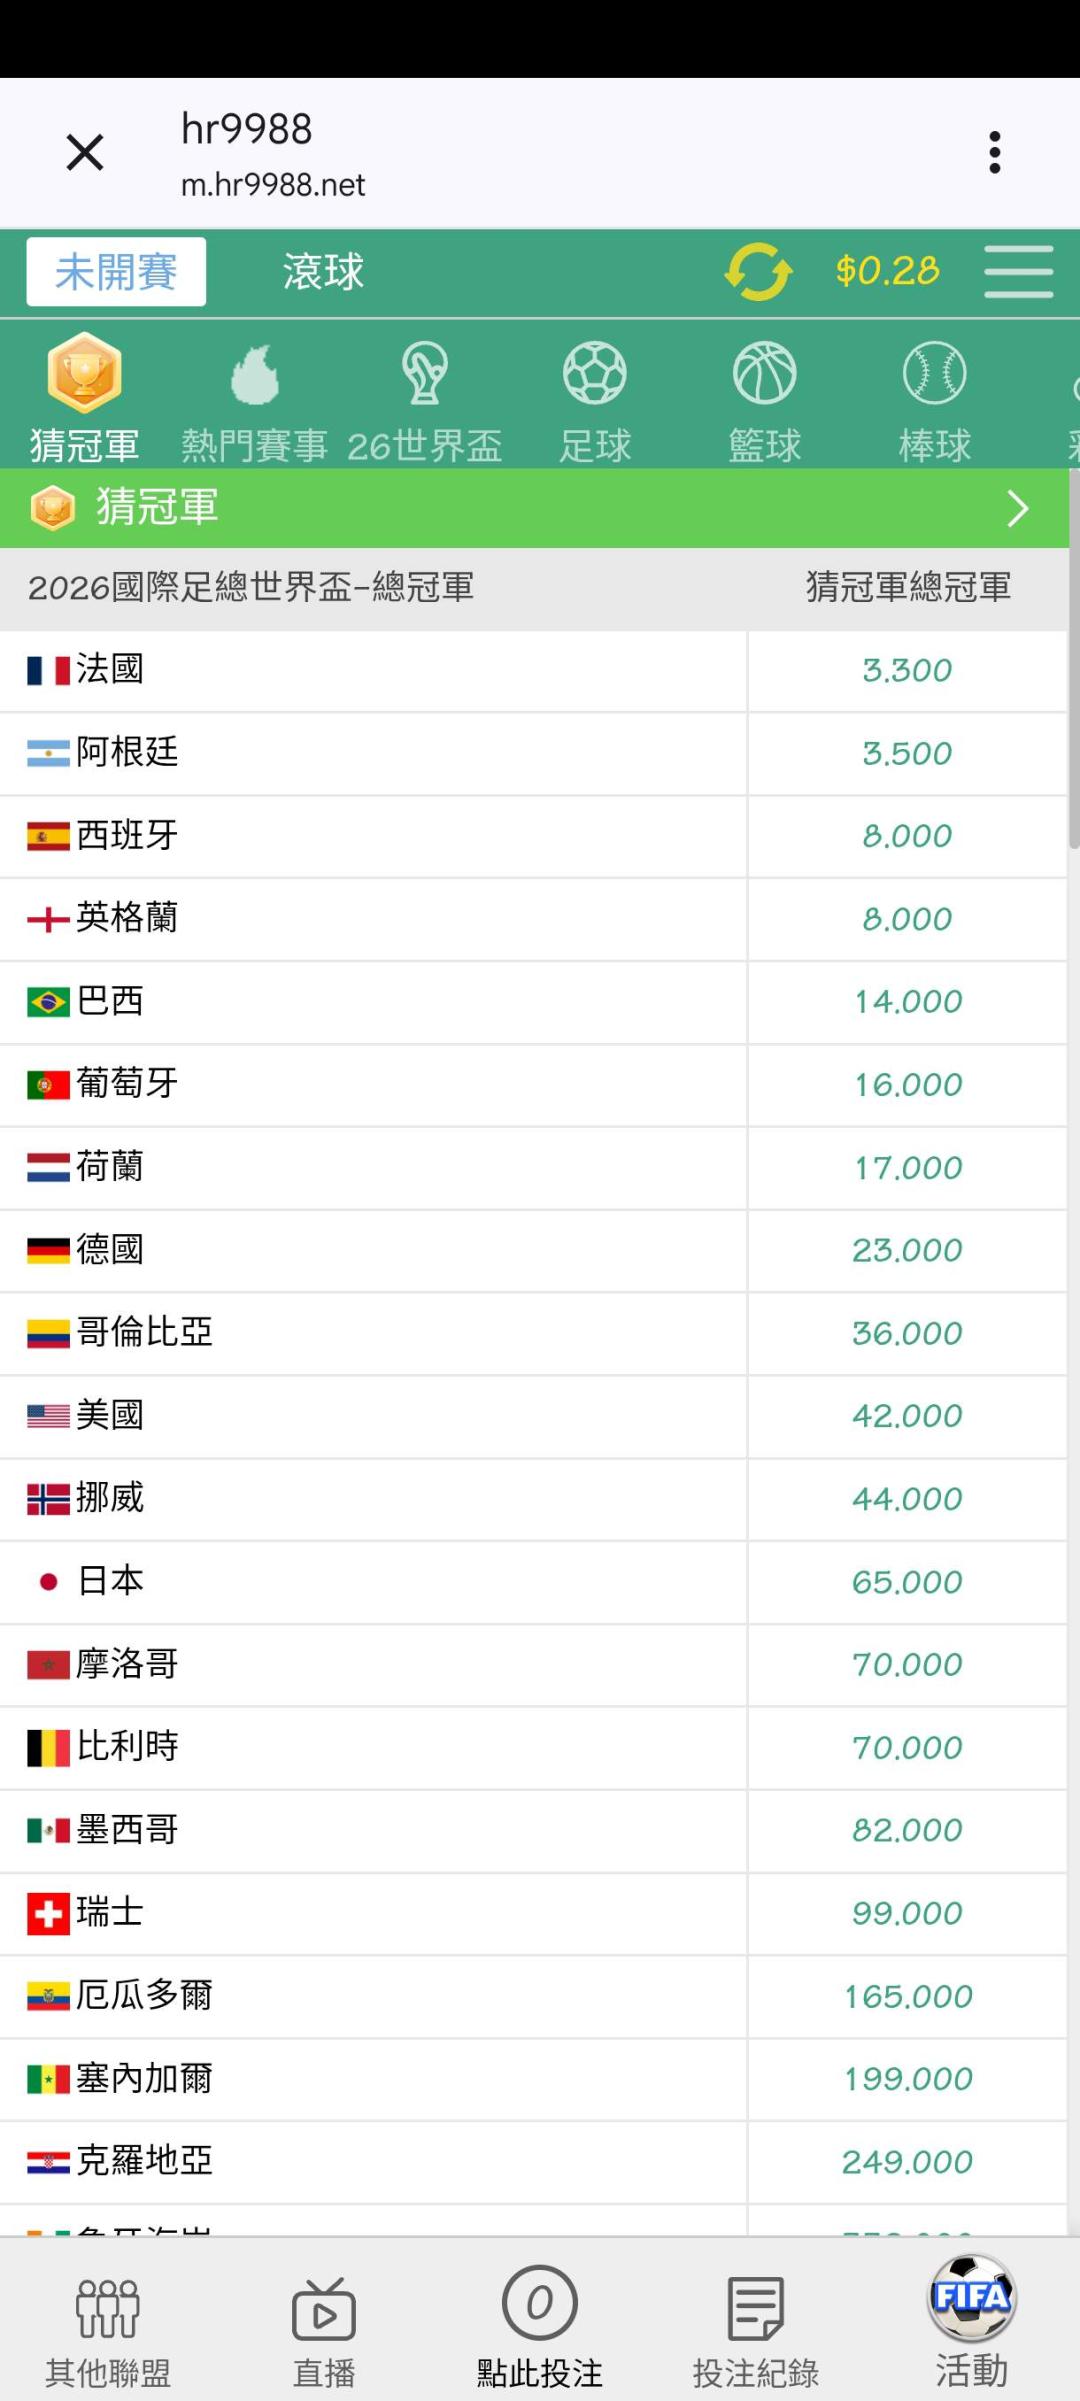Viewport: 1080px width, 2401px height.
Task: Select the 未開賽 tab
Action: pyautogui.click(x=116, y=271)
